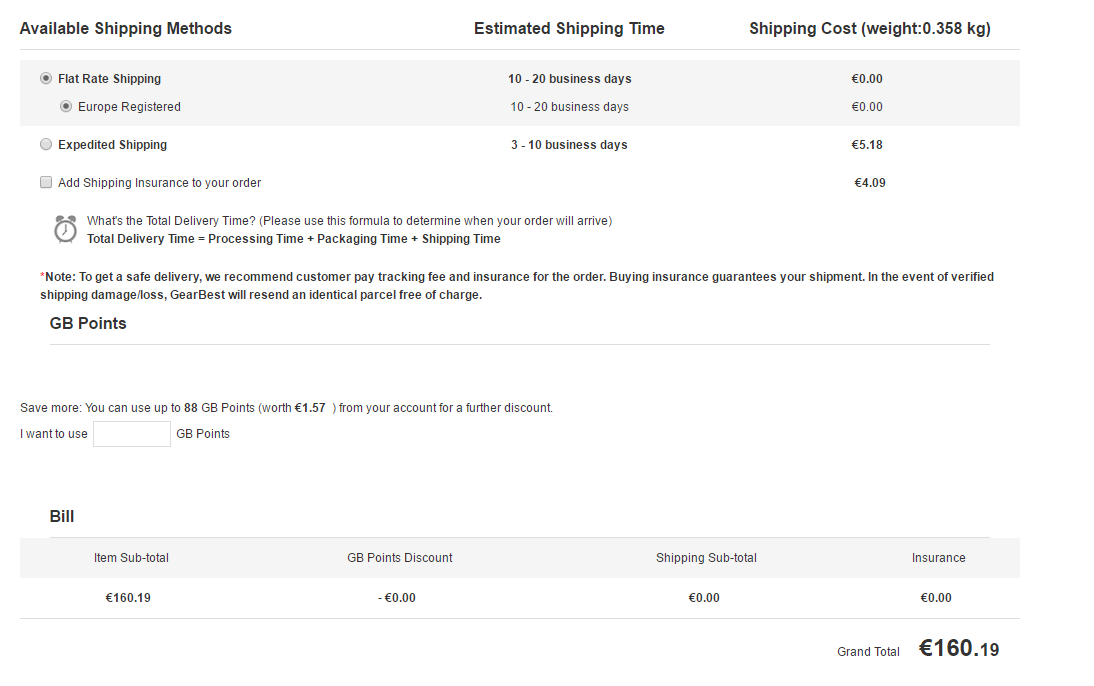Click the Estimated Shipping Time column header
Screen dimensions: 1094x686
point(569,29)
